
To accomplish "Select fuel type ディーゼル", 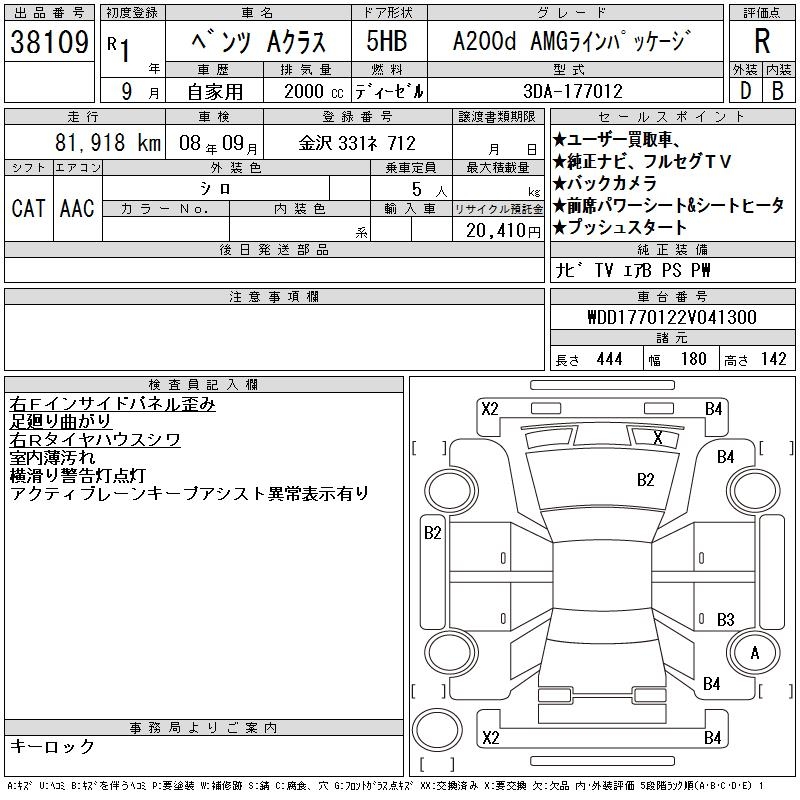I will (x=389, y=91).
